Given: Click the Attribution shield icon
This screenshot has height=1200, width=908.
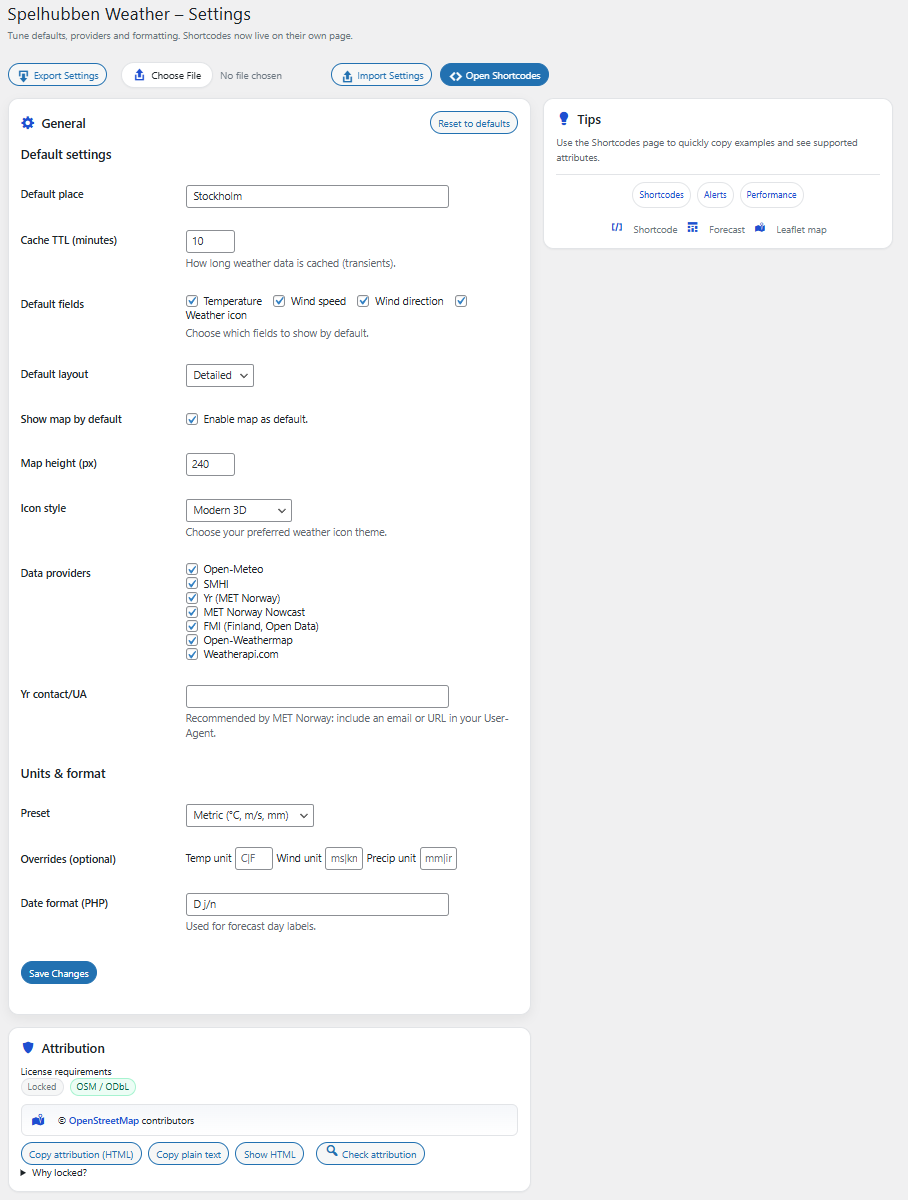Looking at the screenshot, I should (28, 1048).
